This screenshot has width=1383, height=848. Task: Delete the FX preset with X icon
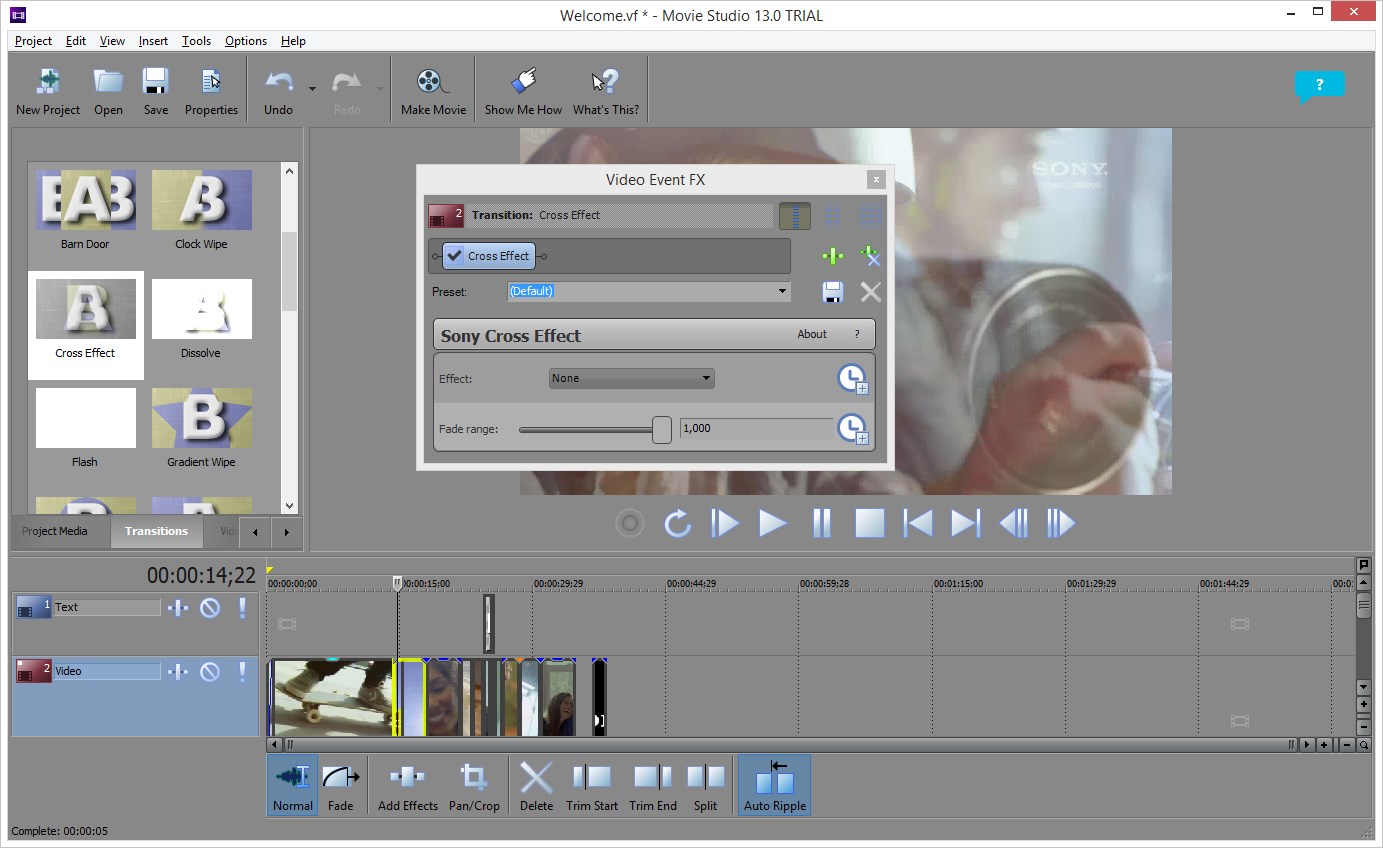click(871, 292)
